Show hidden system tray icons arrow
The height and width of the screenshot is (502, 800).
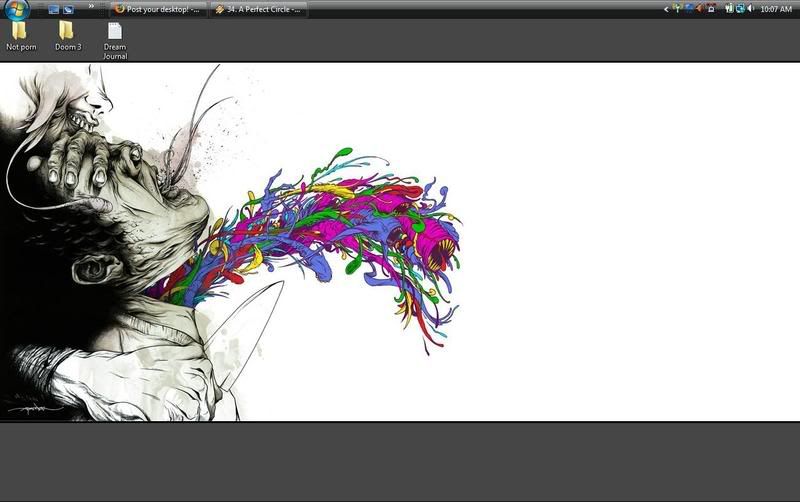(666, 9)
